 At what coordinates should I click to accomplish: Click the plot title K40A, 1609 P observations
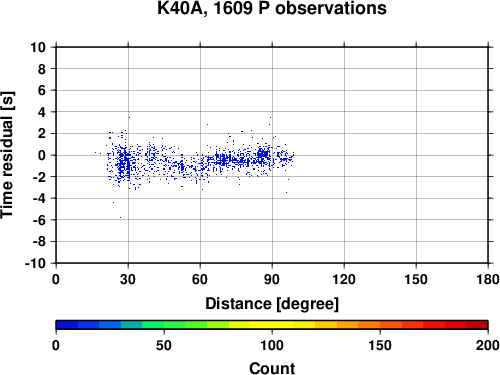click(x=272, y=8)
